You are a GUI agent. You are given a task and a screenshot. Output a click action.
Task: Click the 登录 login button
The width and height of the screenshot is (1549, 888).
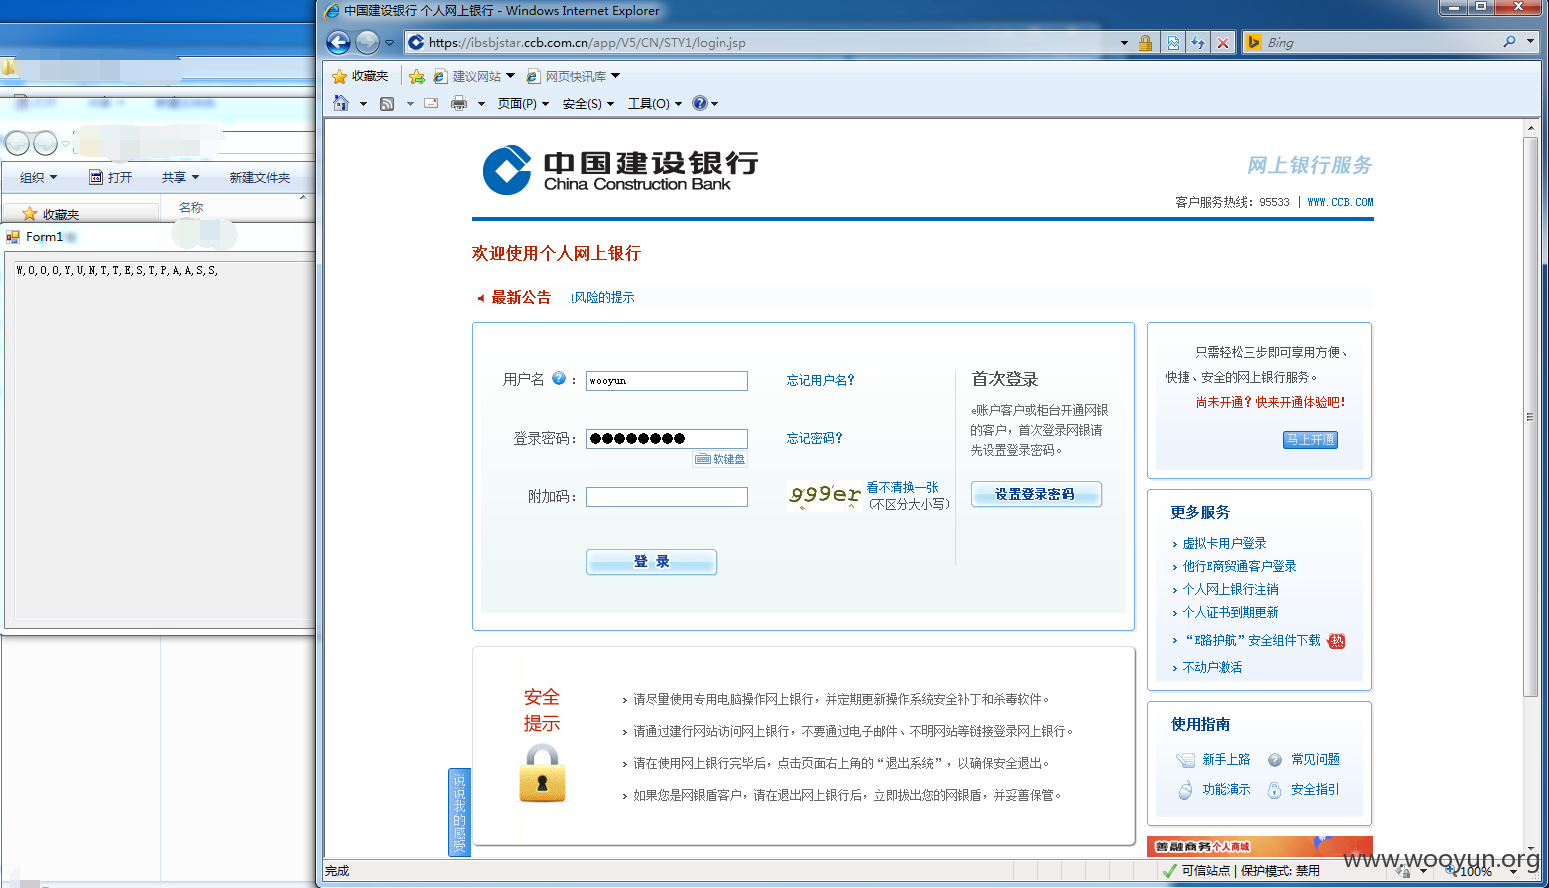(651, 562)
